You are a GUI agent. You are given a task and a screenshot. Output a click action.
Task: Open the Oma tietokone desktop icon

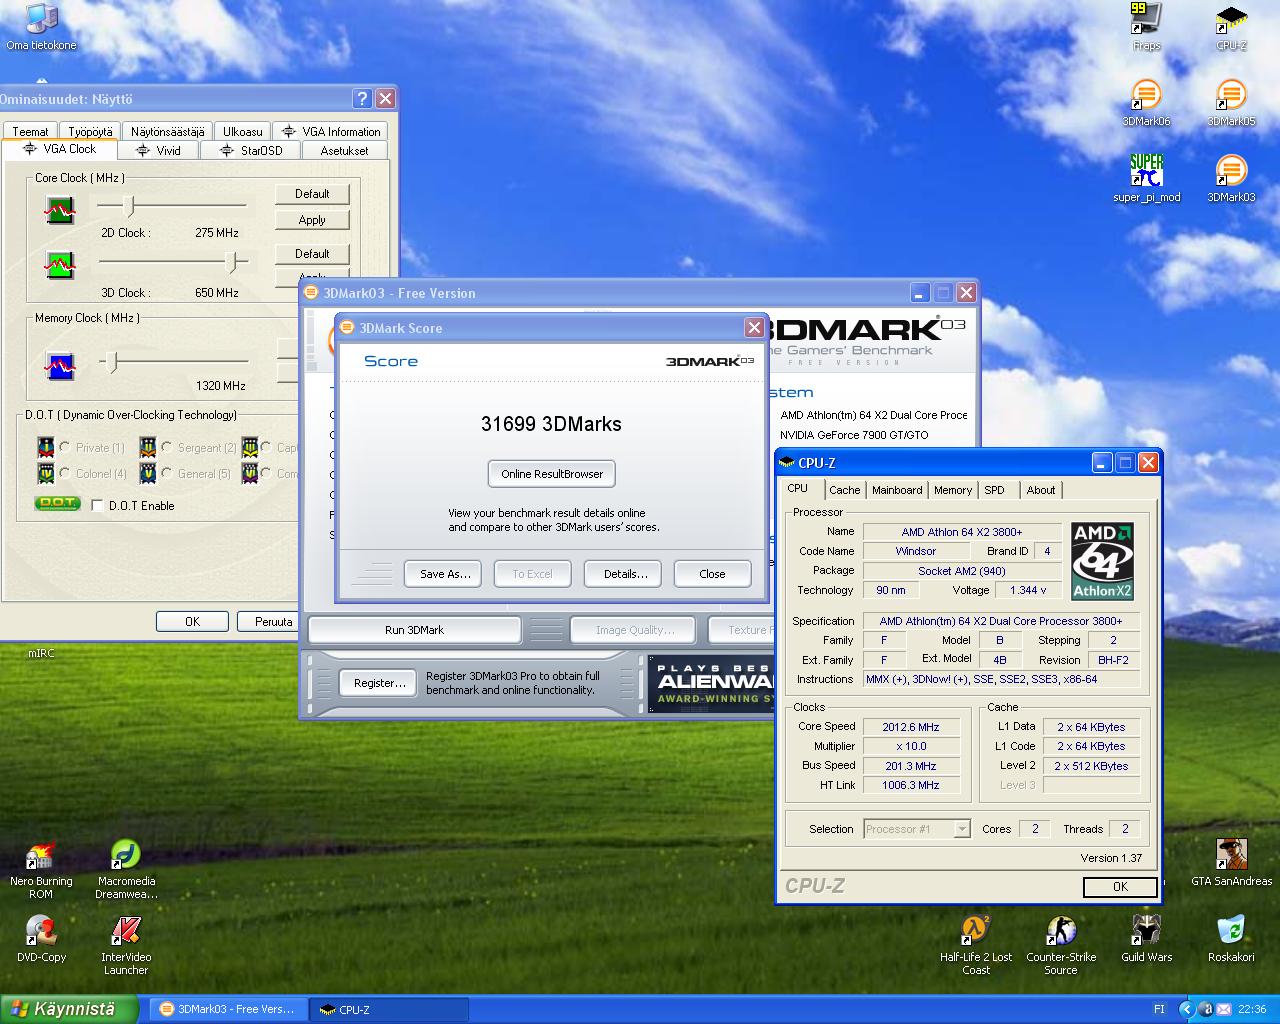click(x=41, y=27)
